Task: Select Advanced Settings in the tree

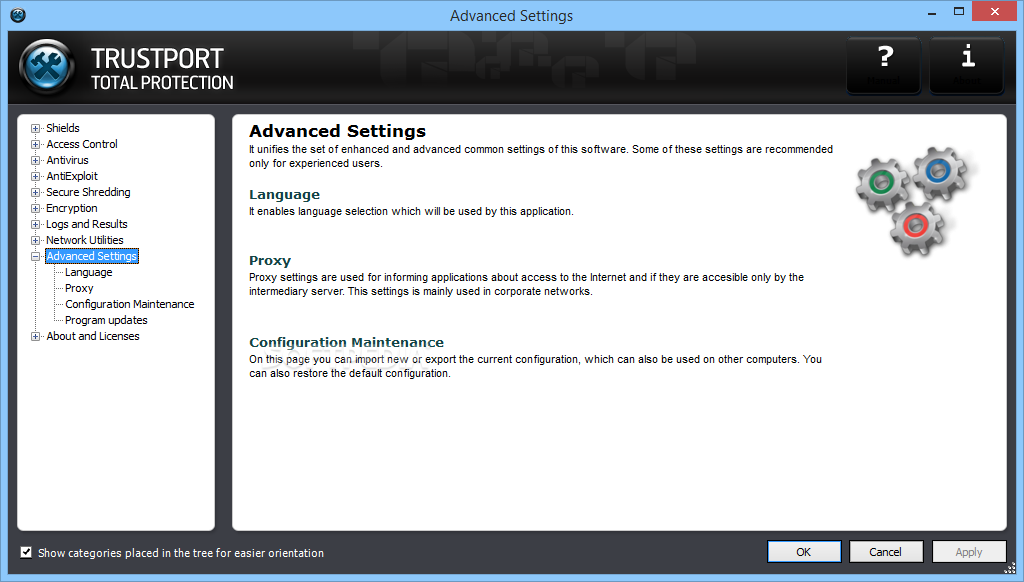Action: (x=92, y=256)
